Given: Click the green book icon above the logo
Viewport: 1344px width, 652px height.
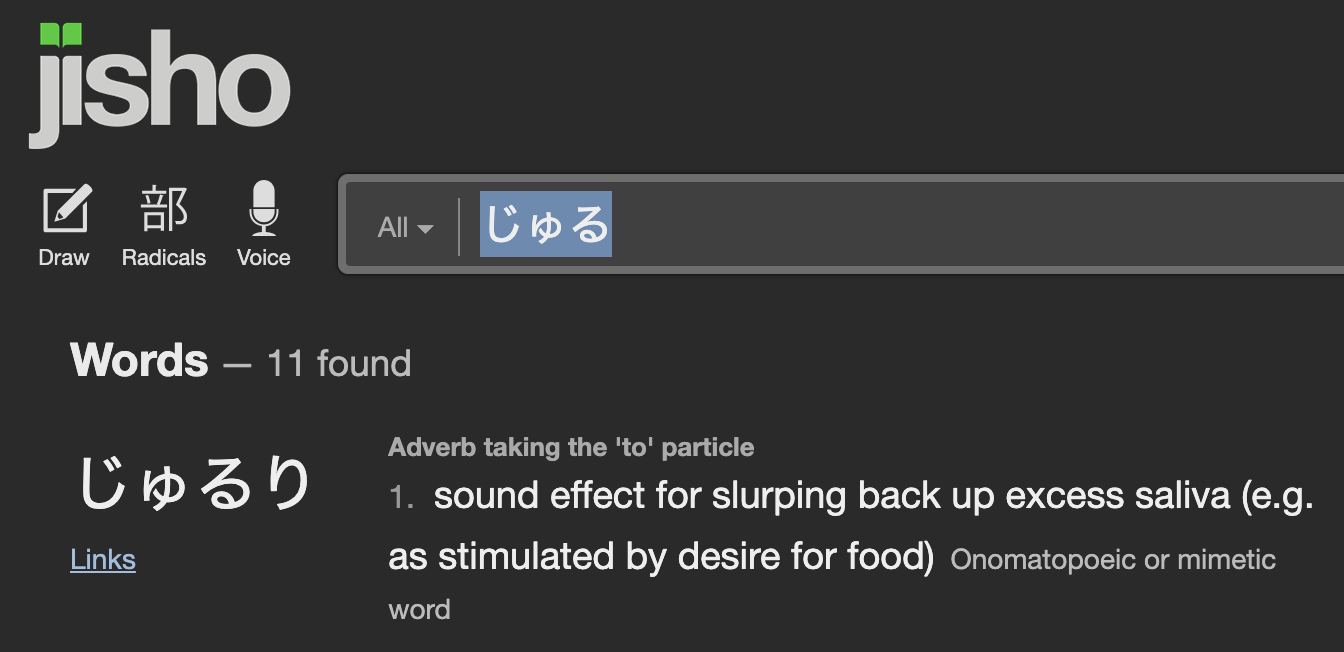Looking at the screenshot, I should tap(61, 36).
